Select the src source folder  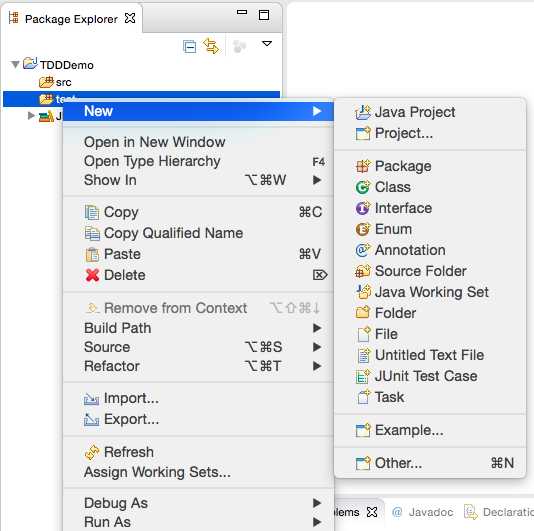[x=55, y=82]
